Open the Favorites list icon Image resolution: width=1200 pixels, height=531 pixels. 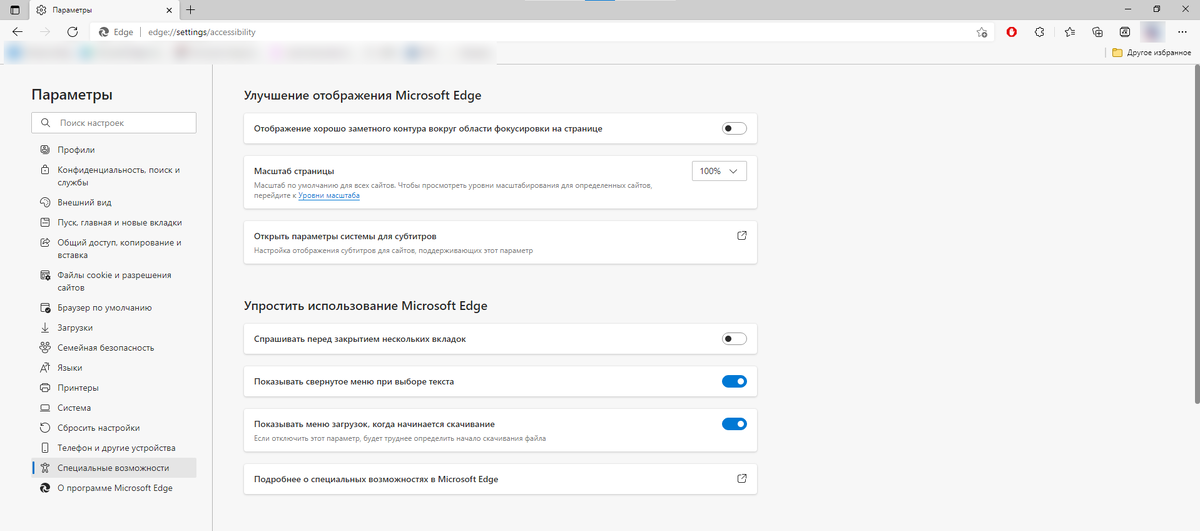(x=1070, y=32)
